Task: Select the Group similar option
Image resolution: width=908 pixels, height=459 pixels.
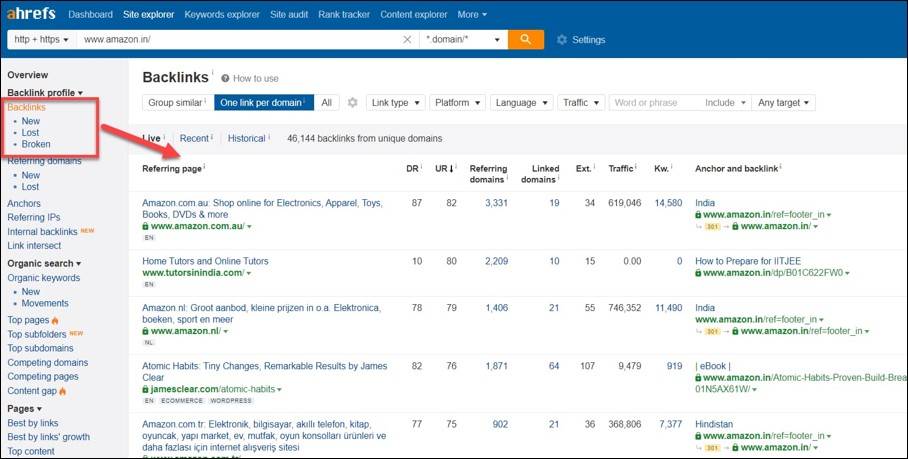Action: 178,102
